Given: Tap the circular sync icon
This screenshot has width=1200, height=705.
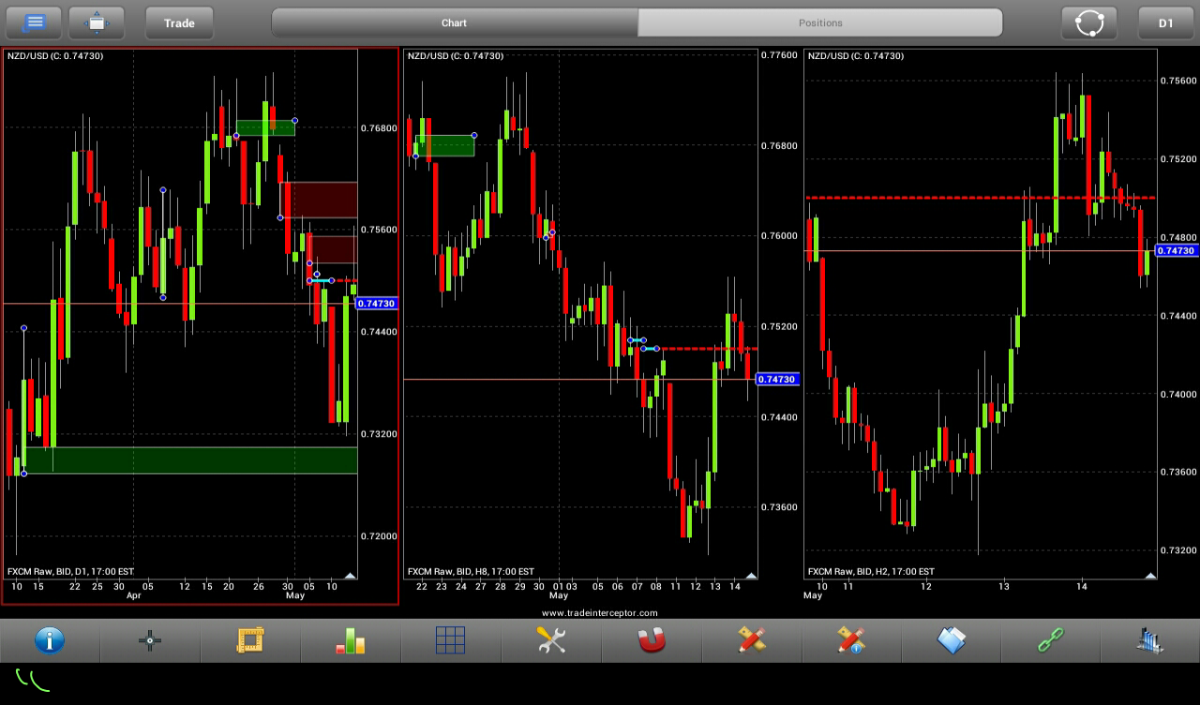Looking at the screenshot, I should click(x=1089, y=22).
